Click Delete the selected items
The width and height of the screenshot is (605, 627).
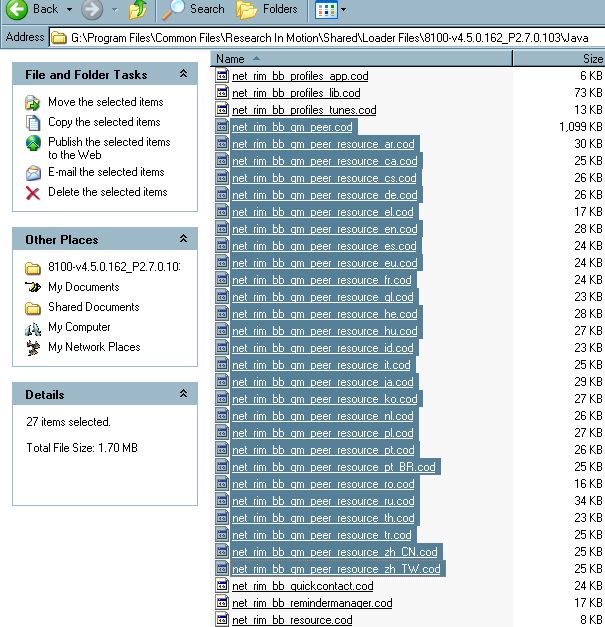pos(108,192)
